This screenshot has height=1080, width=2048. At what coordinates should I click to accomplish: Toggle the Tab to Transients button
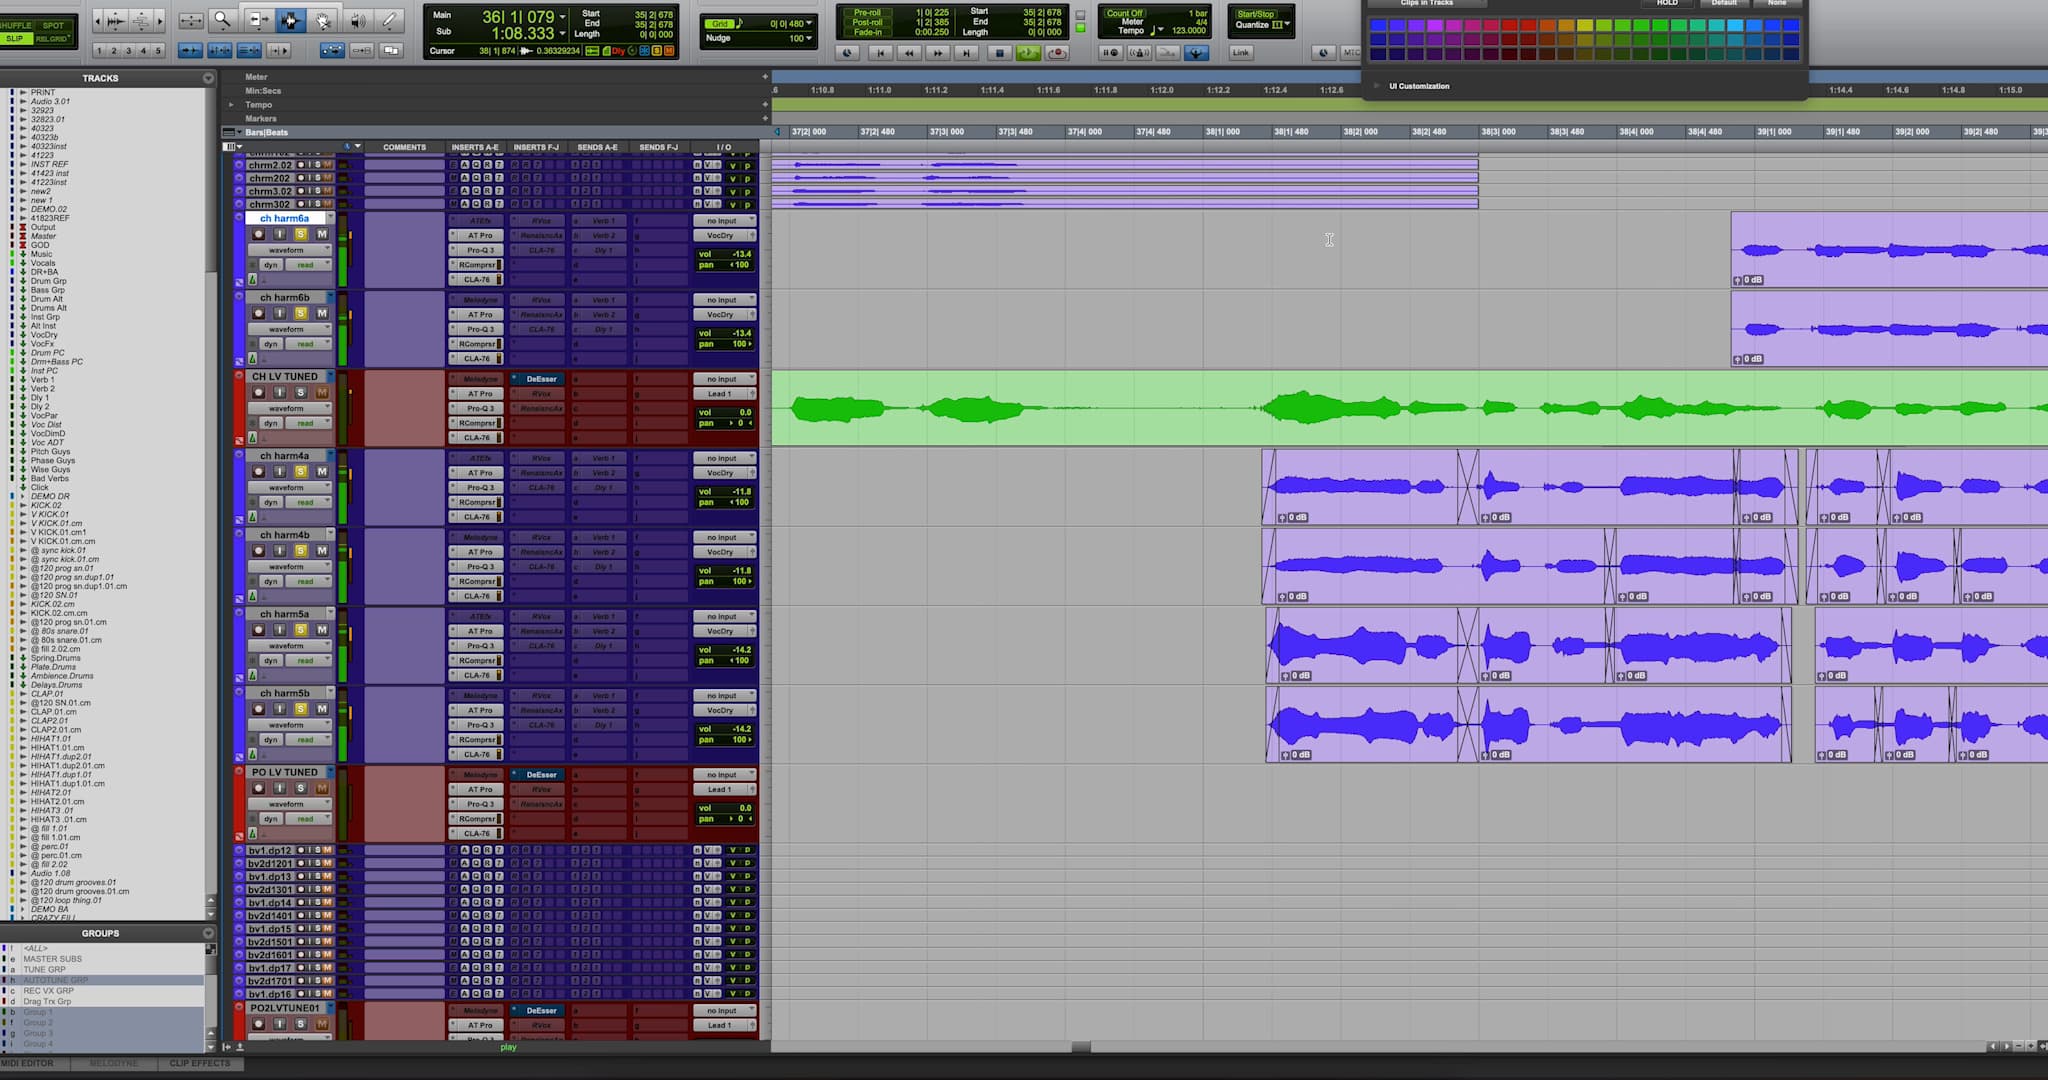pos(190,50)
